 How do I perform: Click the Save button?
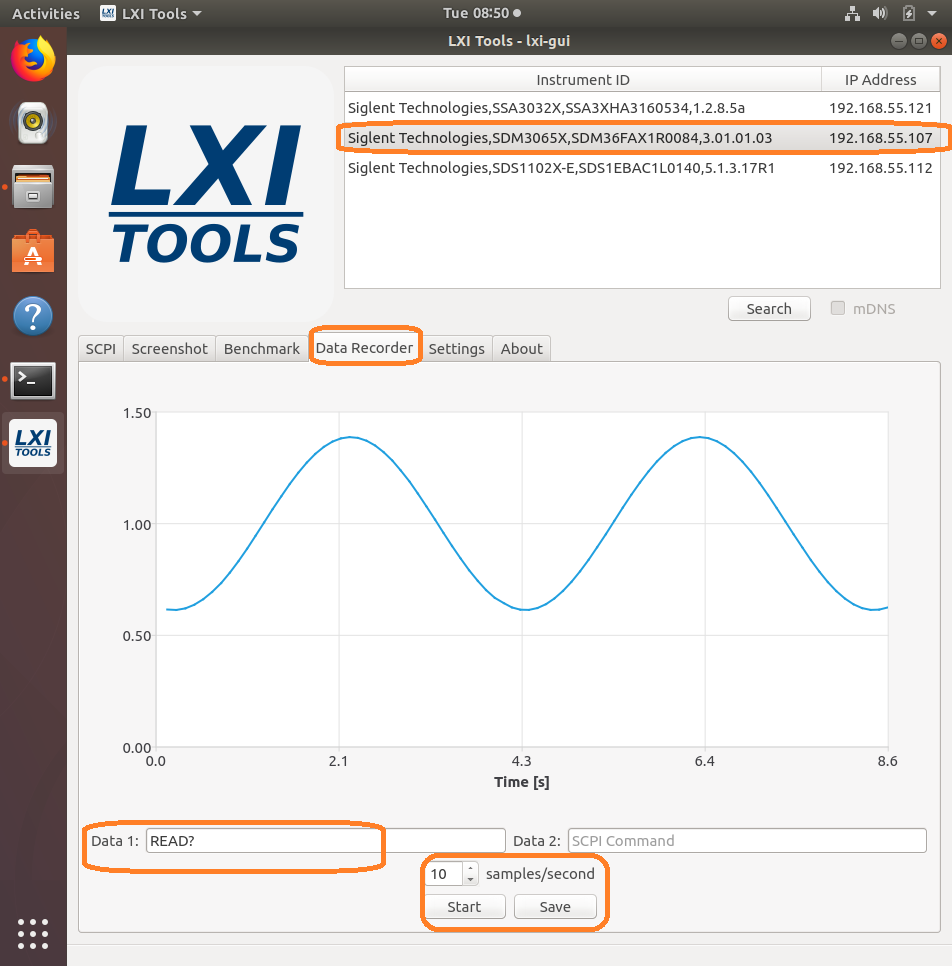click(x=555, y=907)
